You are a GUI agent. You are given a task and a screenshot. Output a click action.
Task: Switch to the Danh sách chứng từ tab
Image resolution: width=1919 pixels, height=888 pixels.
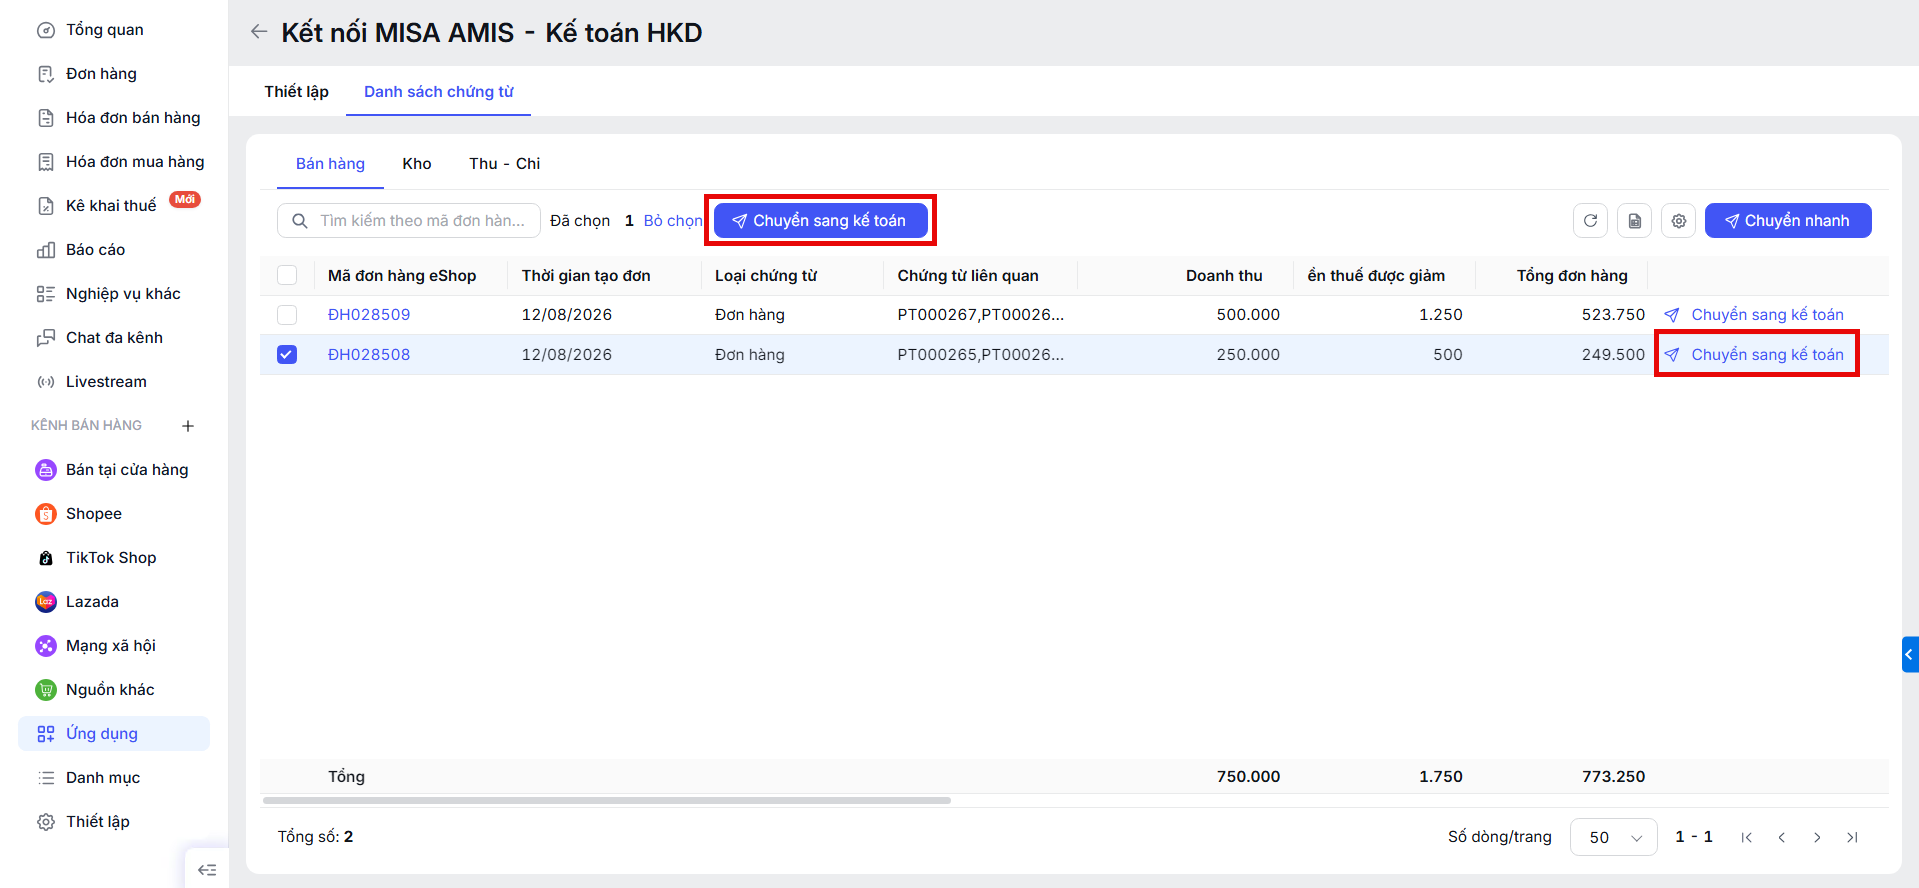coord(438,92)
